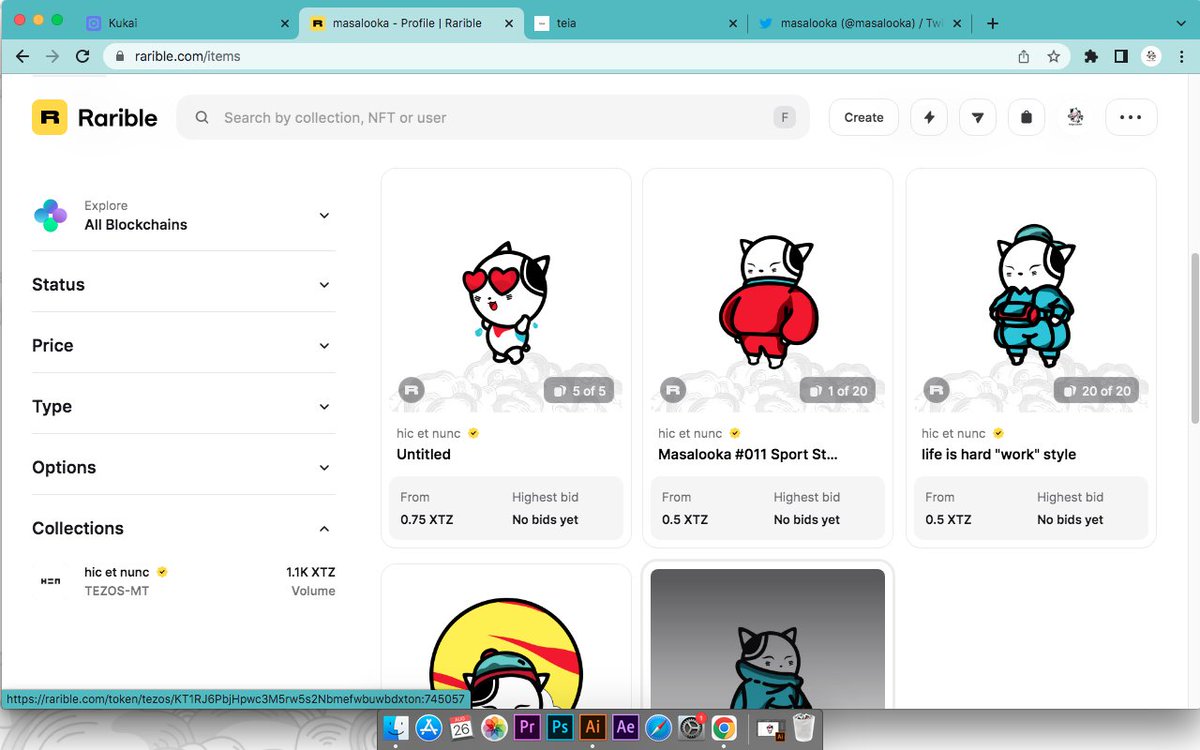Open the lightning bolt activity button
The height and width of the screenshot is (750, 1200).
pyautogui.click(x=929, y=117)
